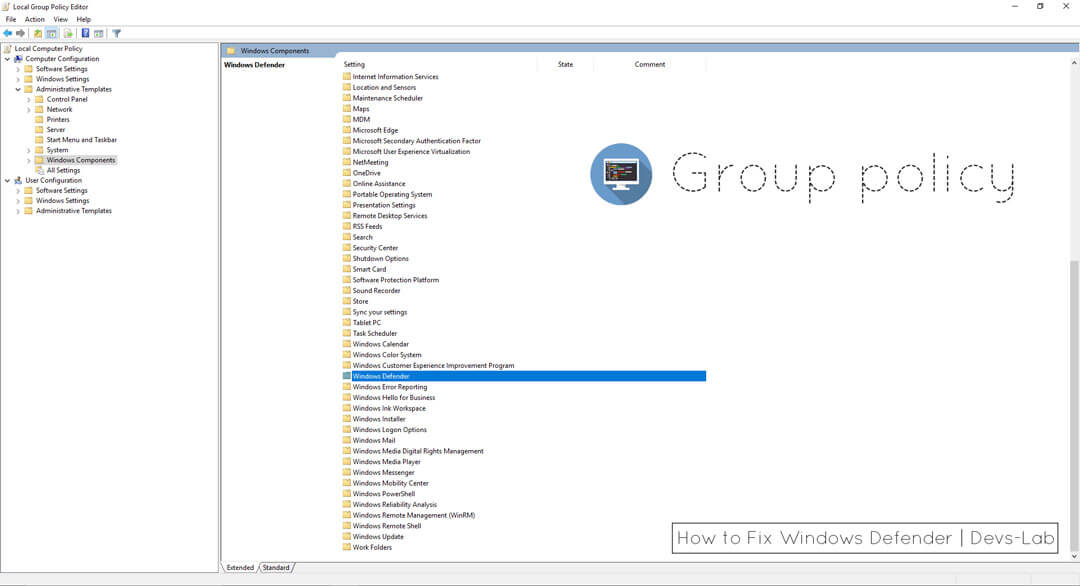Switch to the Standard tab
This screenshot has width=1080, height=586.
tap(276, 567)
